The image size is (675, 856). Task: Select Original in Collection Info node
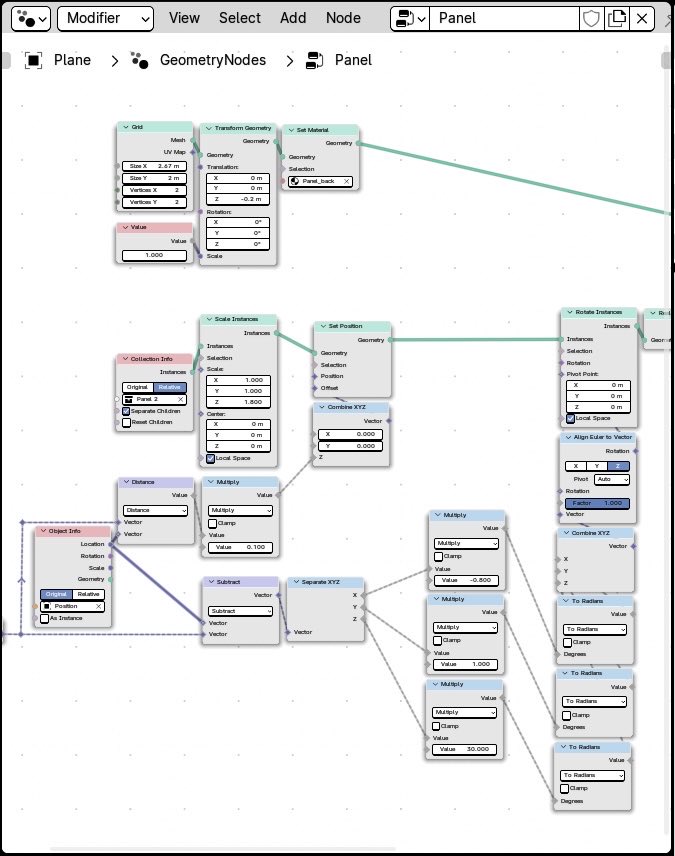(138, 388)
